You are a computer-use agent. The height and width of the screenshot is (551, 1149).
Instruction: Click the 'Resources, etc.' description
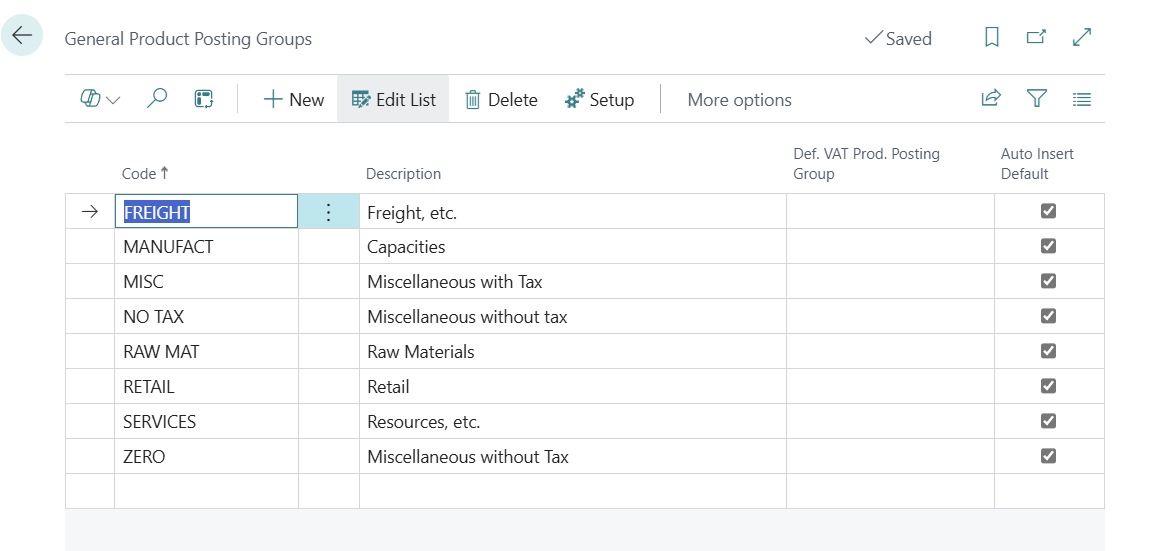pos(572,421)
